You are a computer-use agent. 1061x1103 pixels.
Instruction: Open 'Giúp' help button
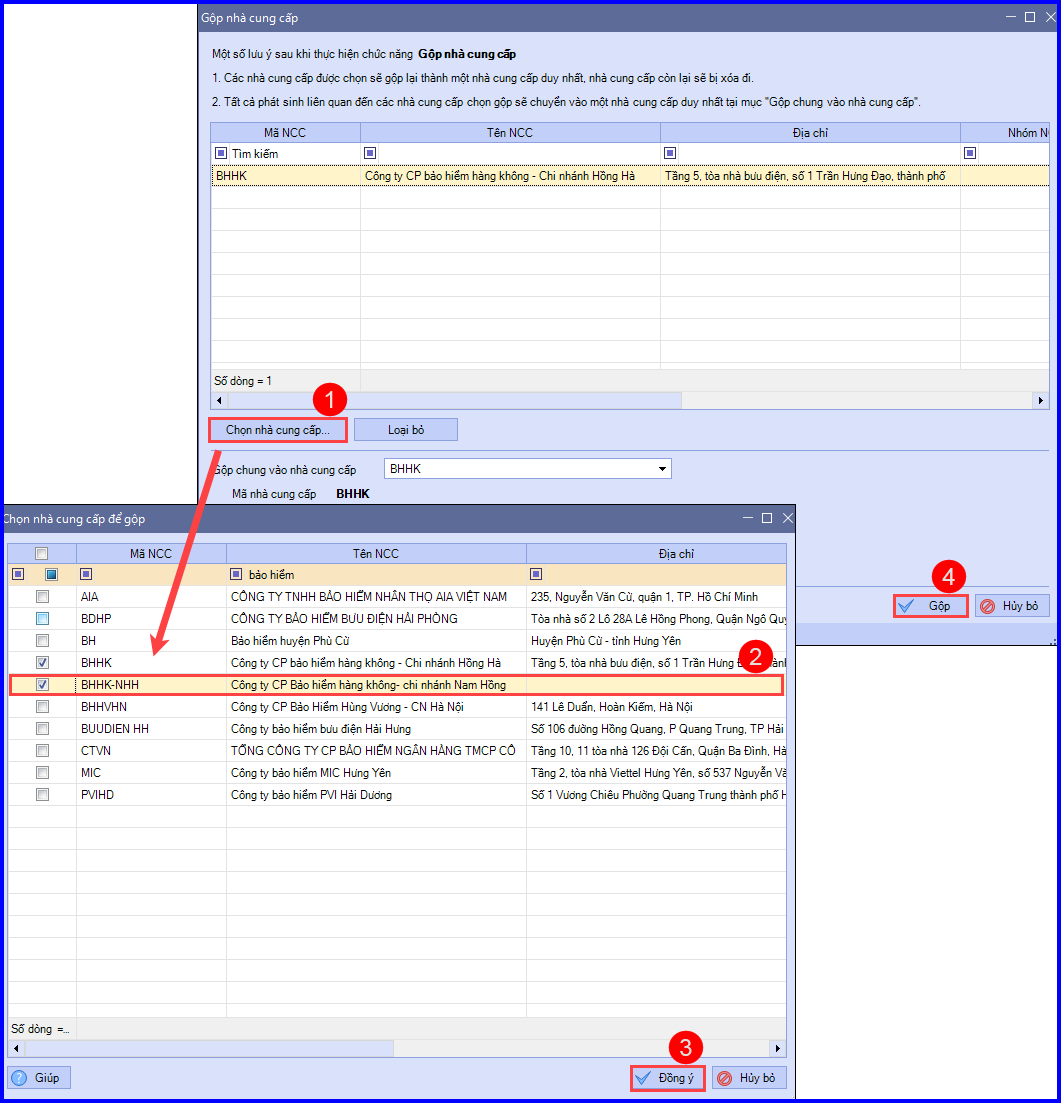(39, 1078)
